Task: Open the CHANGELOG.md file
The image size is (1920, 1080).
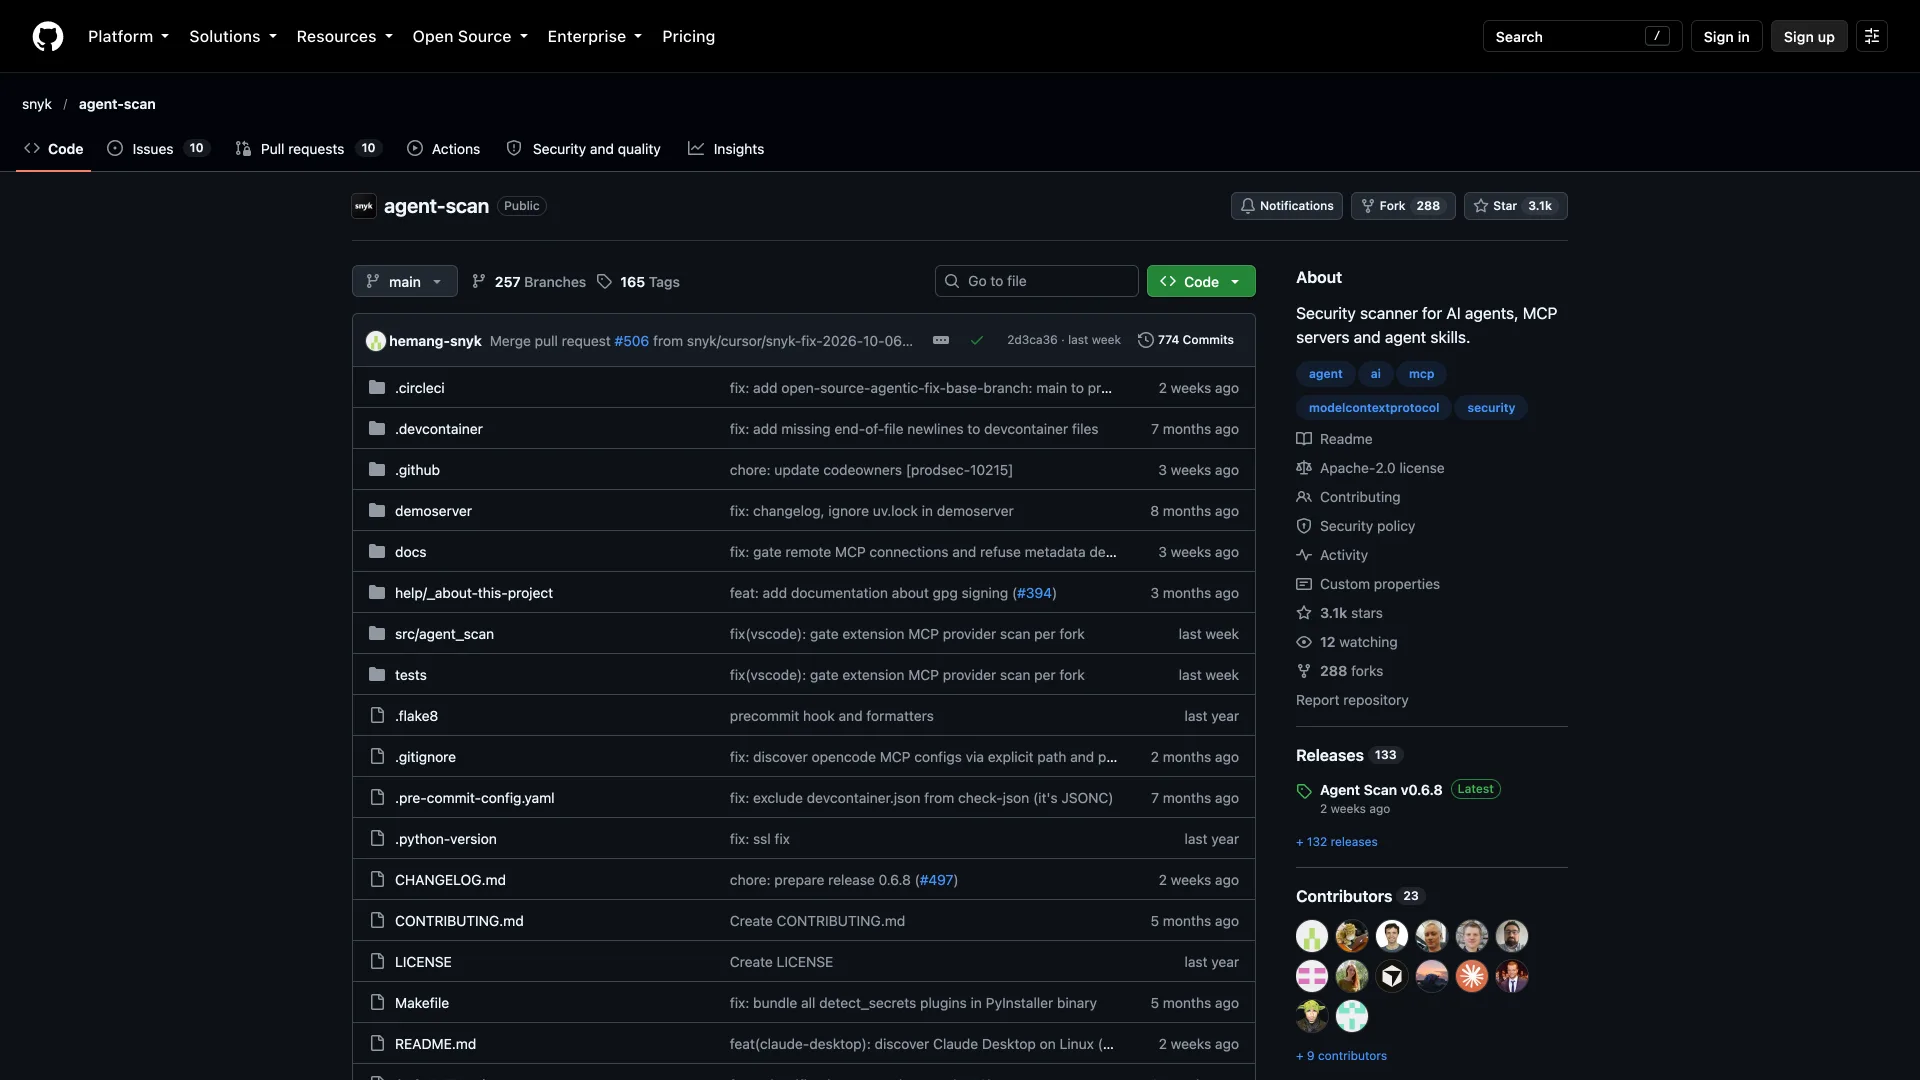Action: [x=450, y=880]
